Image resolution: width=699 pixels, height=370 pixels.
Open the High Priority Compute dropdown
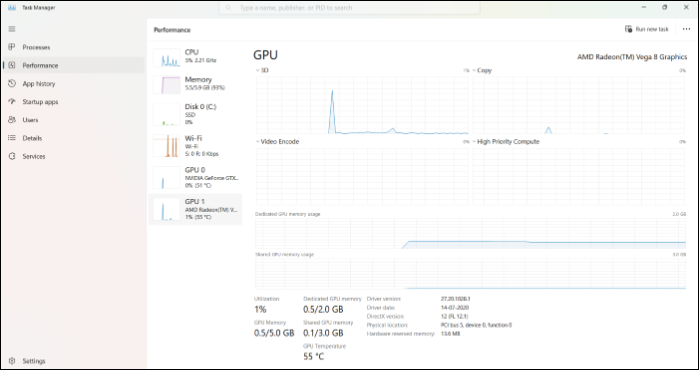pos(474,142)
